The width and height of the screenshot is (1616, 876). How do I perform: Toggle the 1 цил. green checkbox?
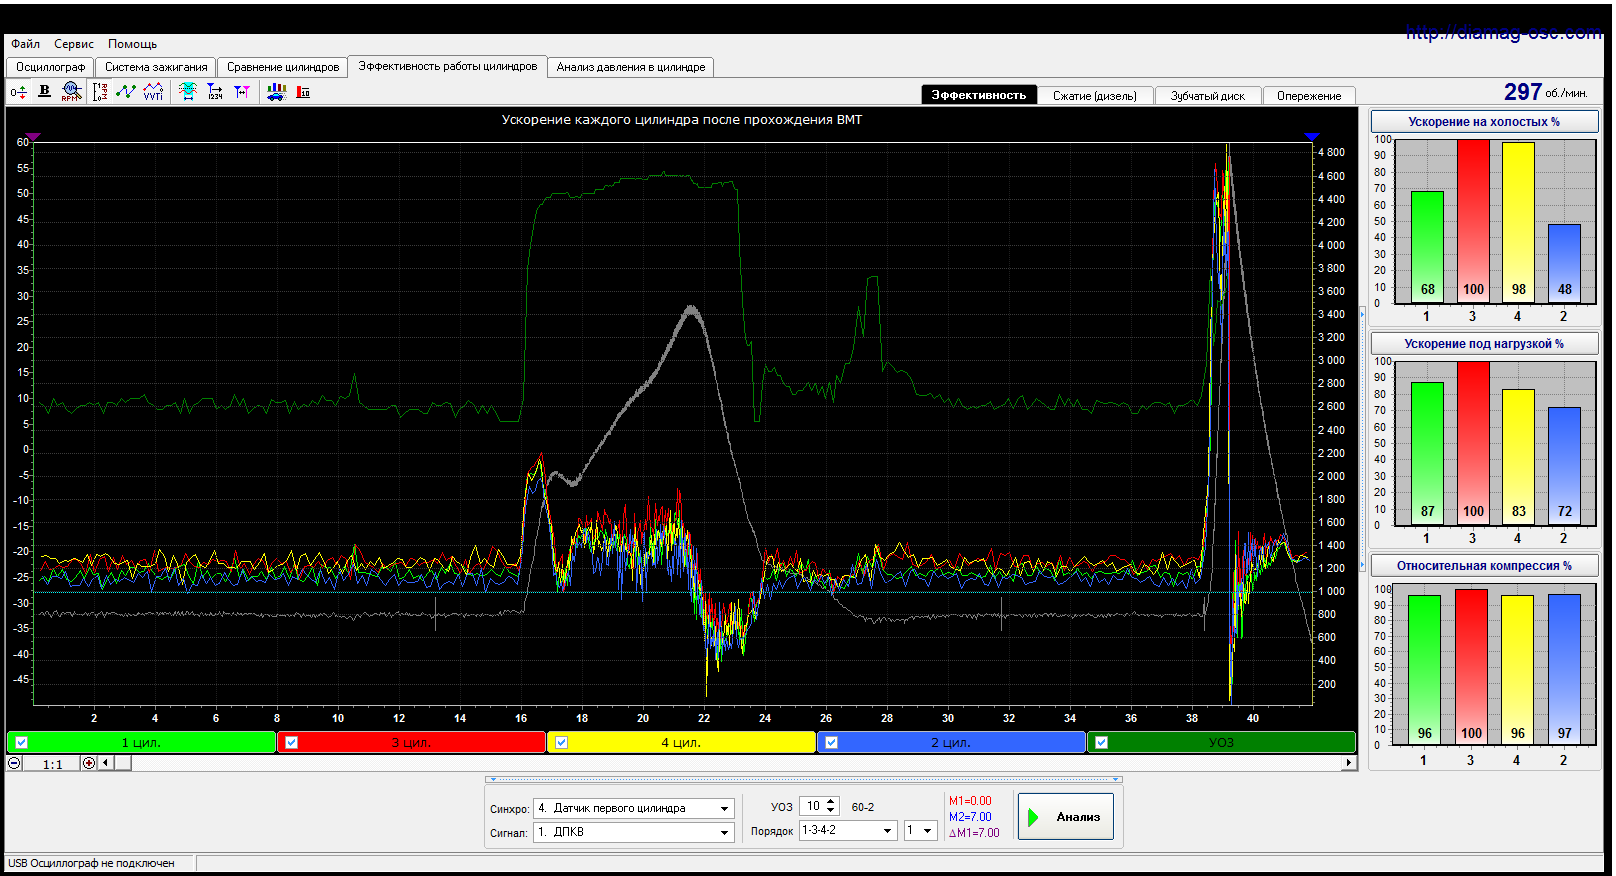coord(21,742)
